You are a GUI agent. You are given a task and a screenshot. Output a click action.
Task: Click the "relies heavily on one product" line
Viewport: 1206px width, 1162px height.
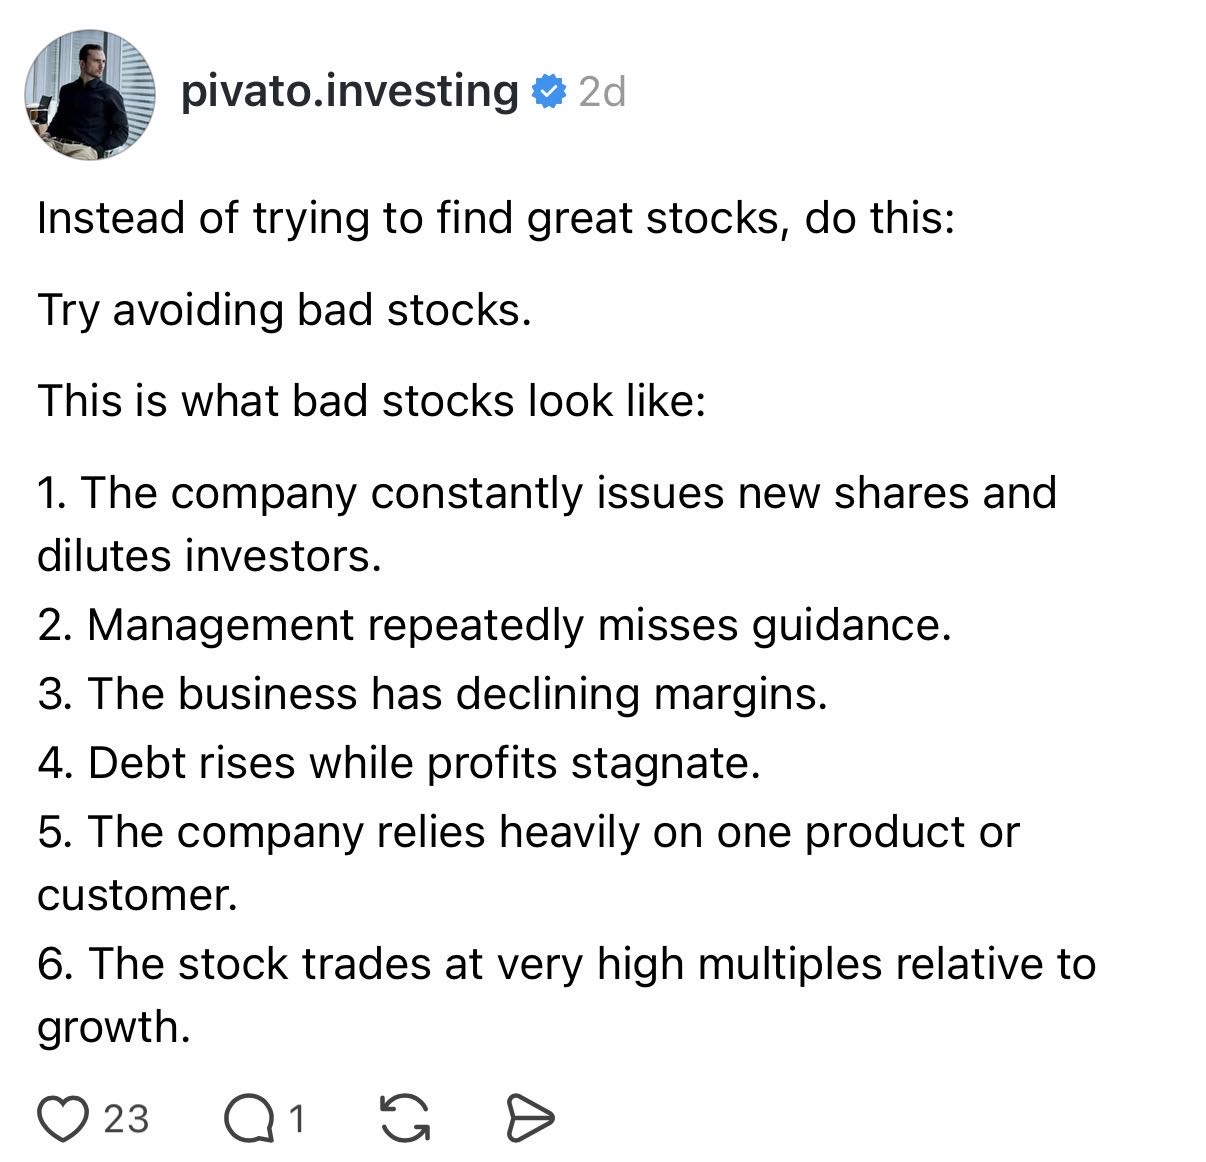point(528,832)
